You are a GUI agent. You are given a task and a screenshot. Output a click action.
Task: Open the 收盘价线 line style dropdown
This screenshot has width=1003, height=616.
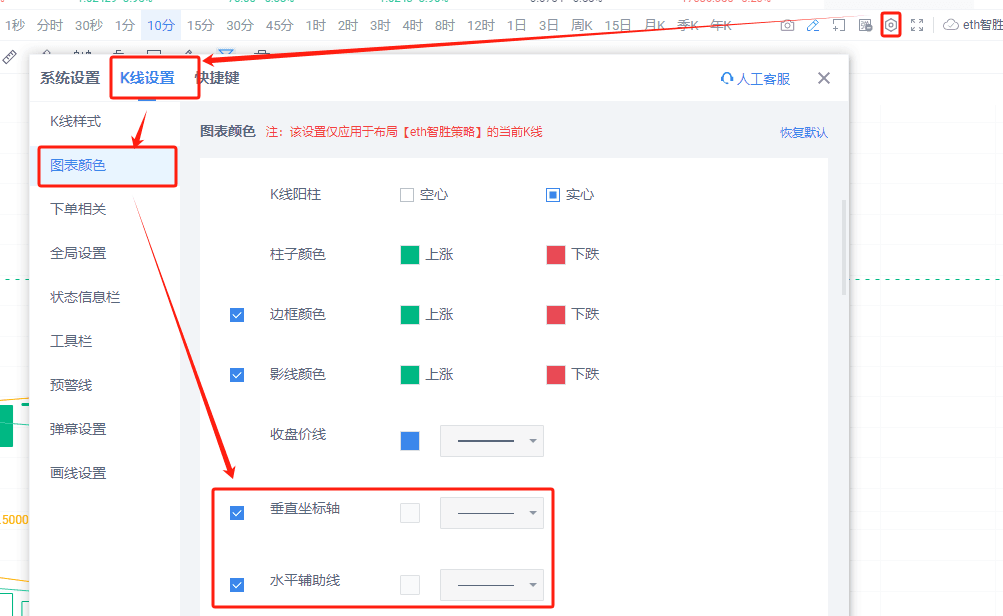492,441
